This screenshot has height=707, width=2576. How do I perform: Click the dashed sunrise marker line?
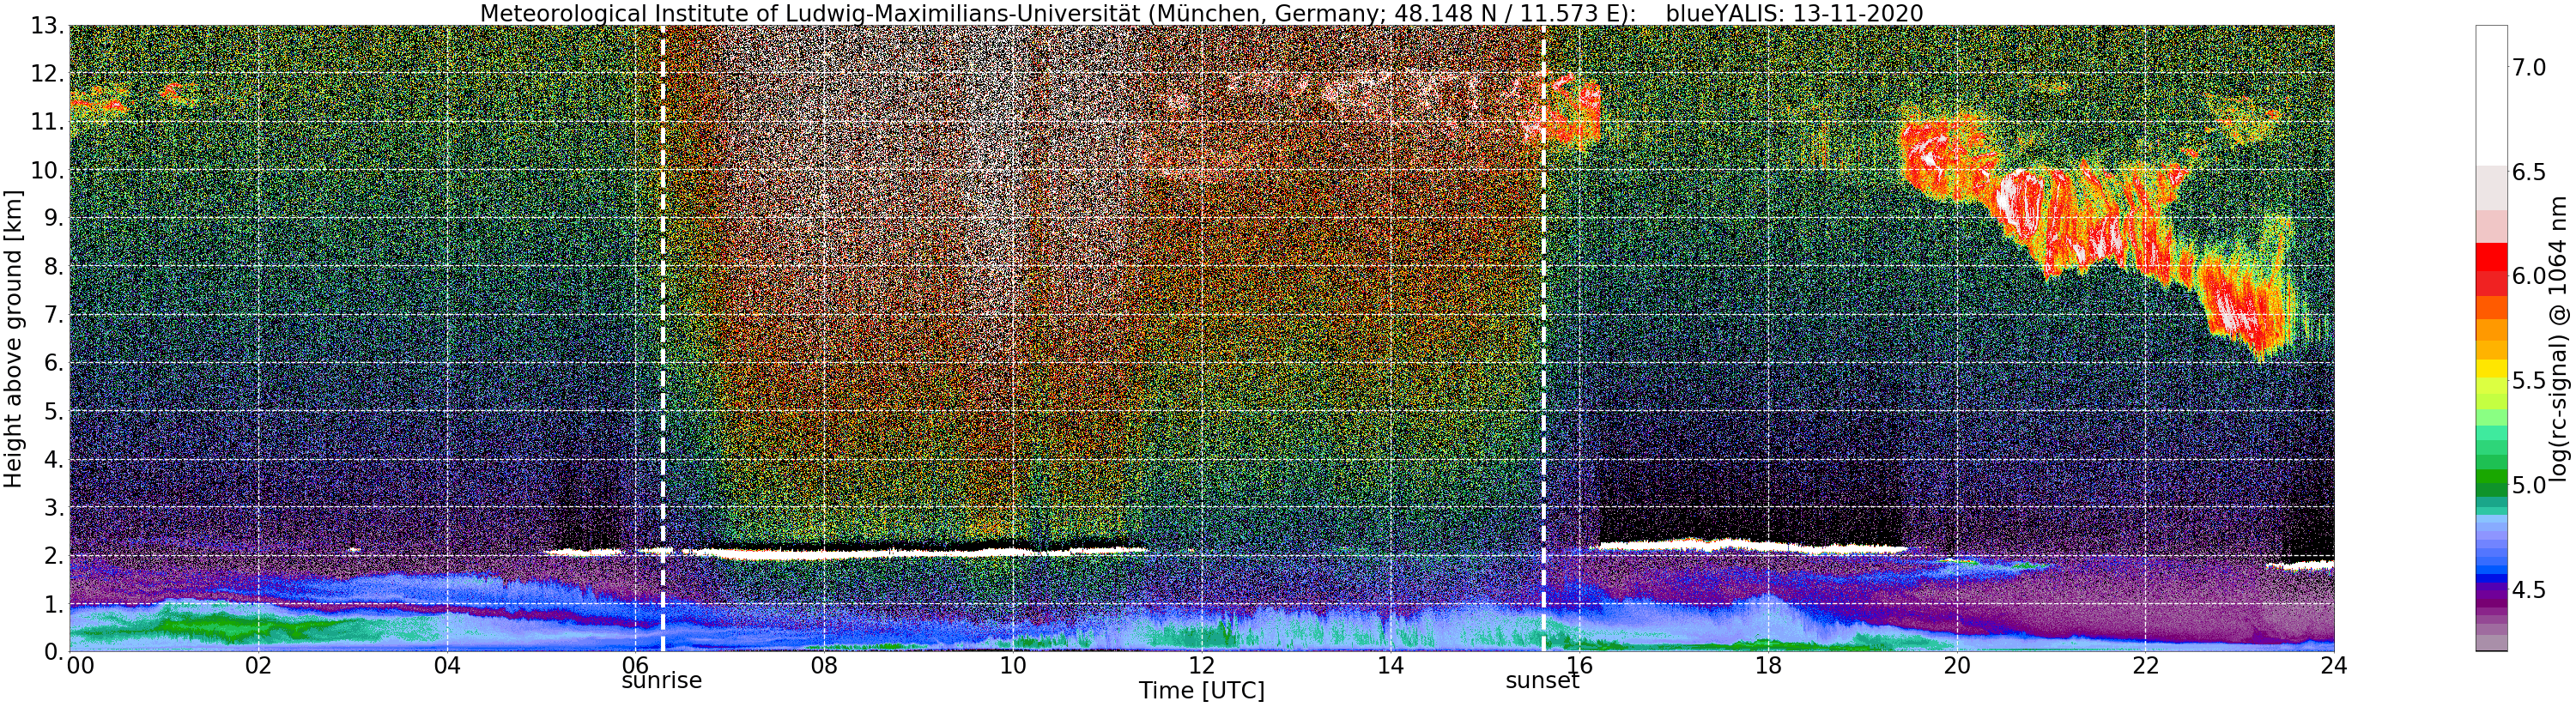(663, 339)
